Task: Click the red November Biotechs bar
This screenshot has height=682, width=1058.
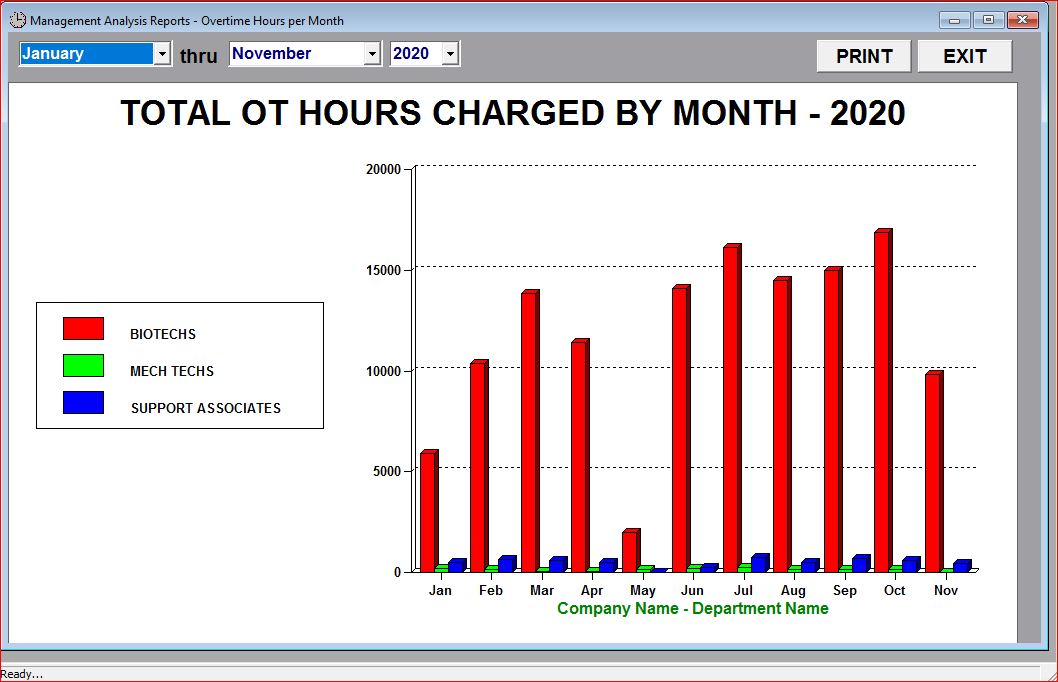Action: click(x=933, y=470)
